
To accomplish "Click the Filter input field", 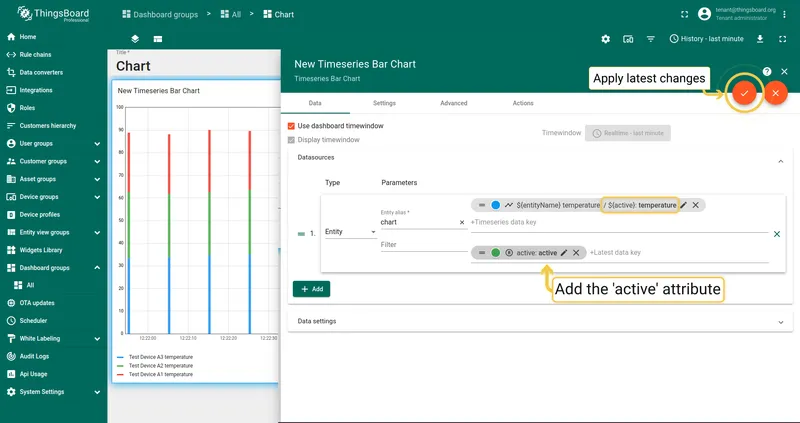I will 423,245.
